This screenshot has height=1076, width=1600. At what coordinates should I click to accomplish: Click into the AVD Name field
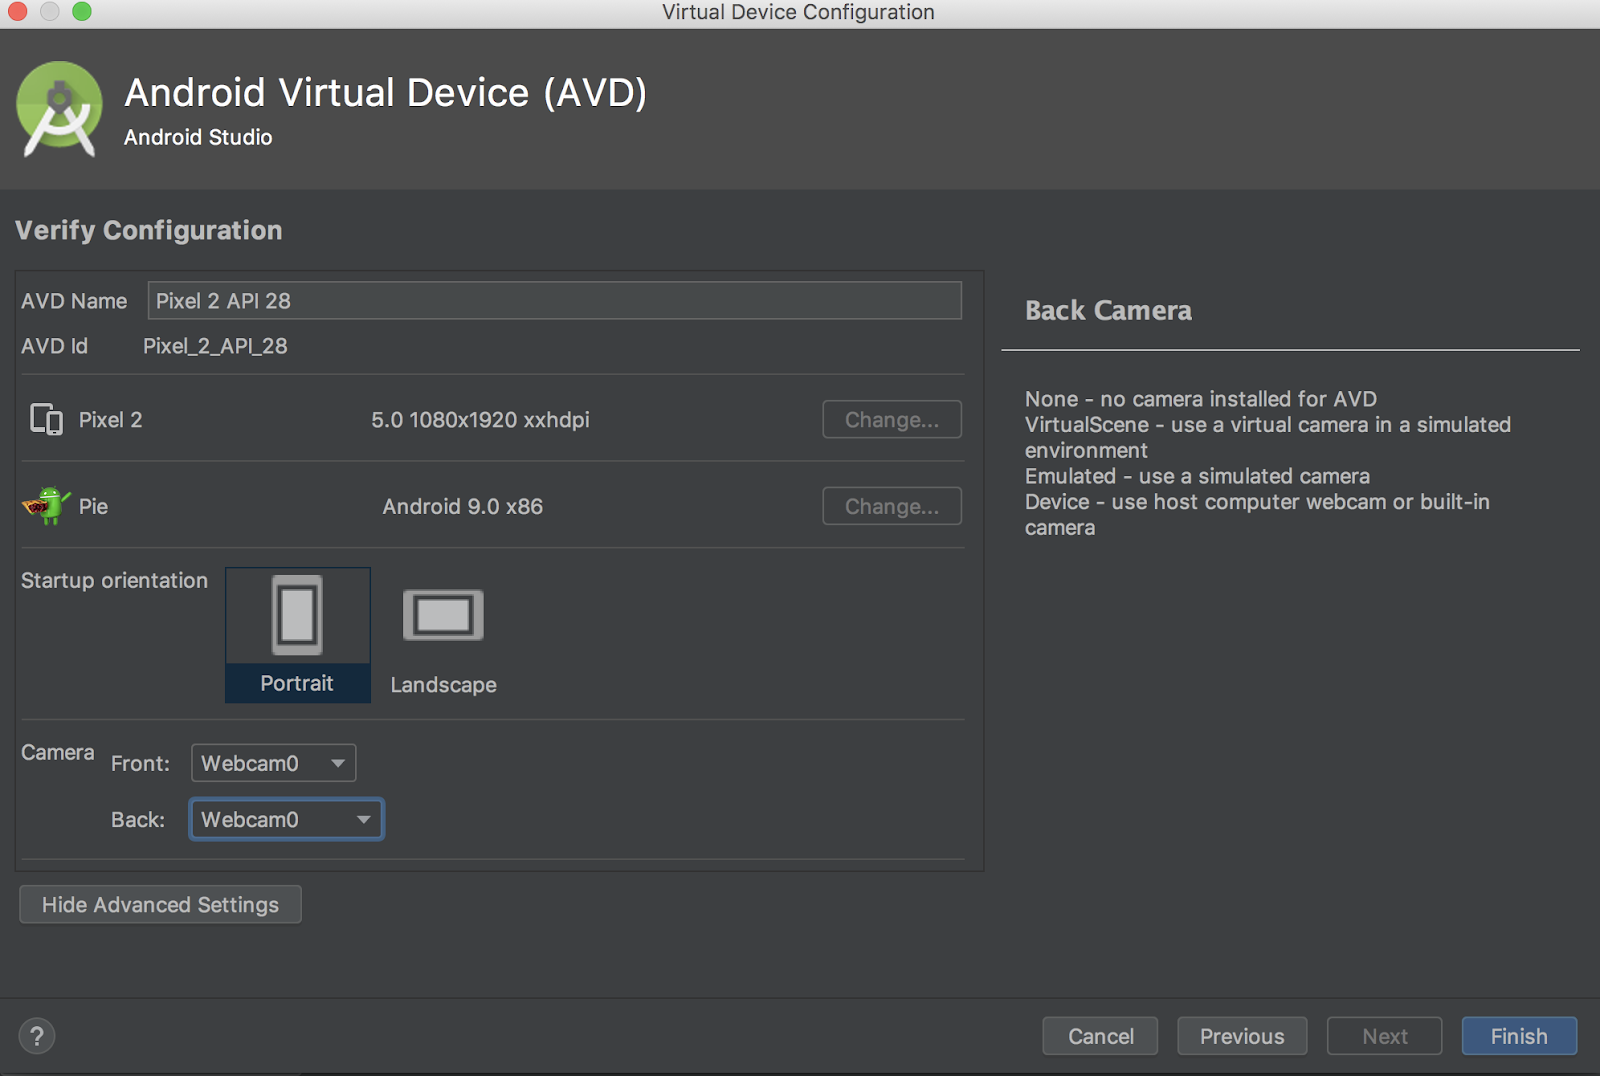554,301
